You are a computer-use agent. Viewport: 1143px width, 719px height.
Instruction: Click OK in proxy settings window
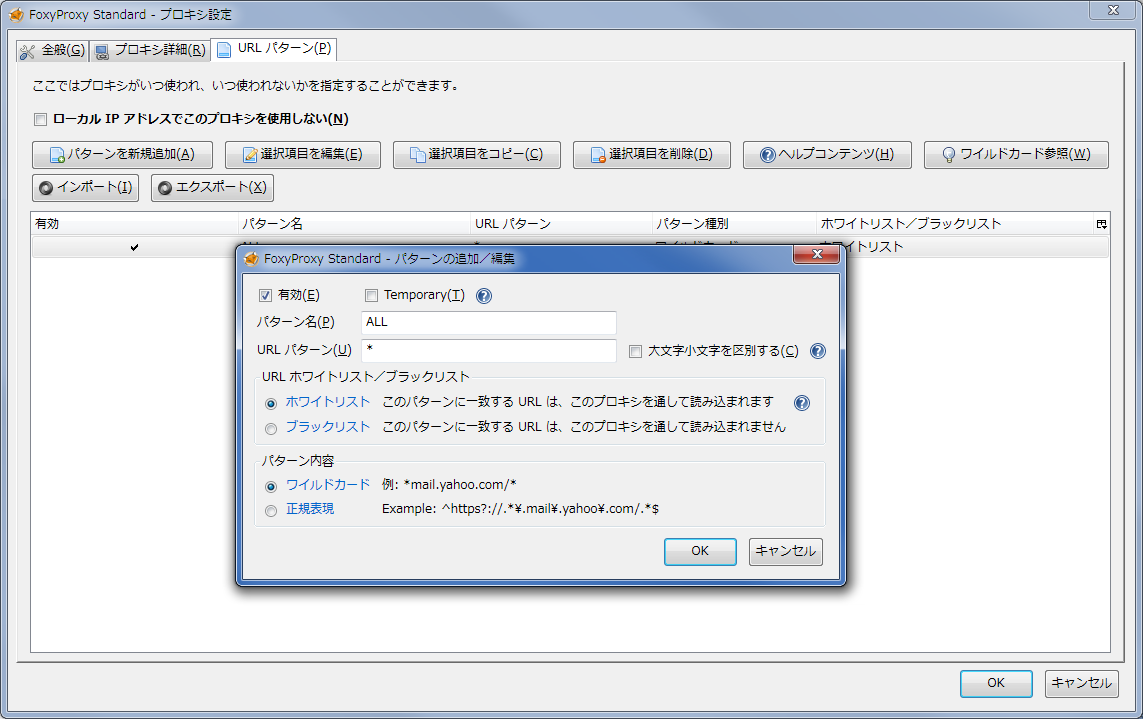[x=996, y=683]
